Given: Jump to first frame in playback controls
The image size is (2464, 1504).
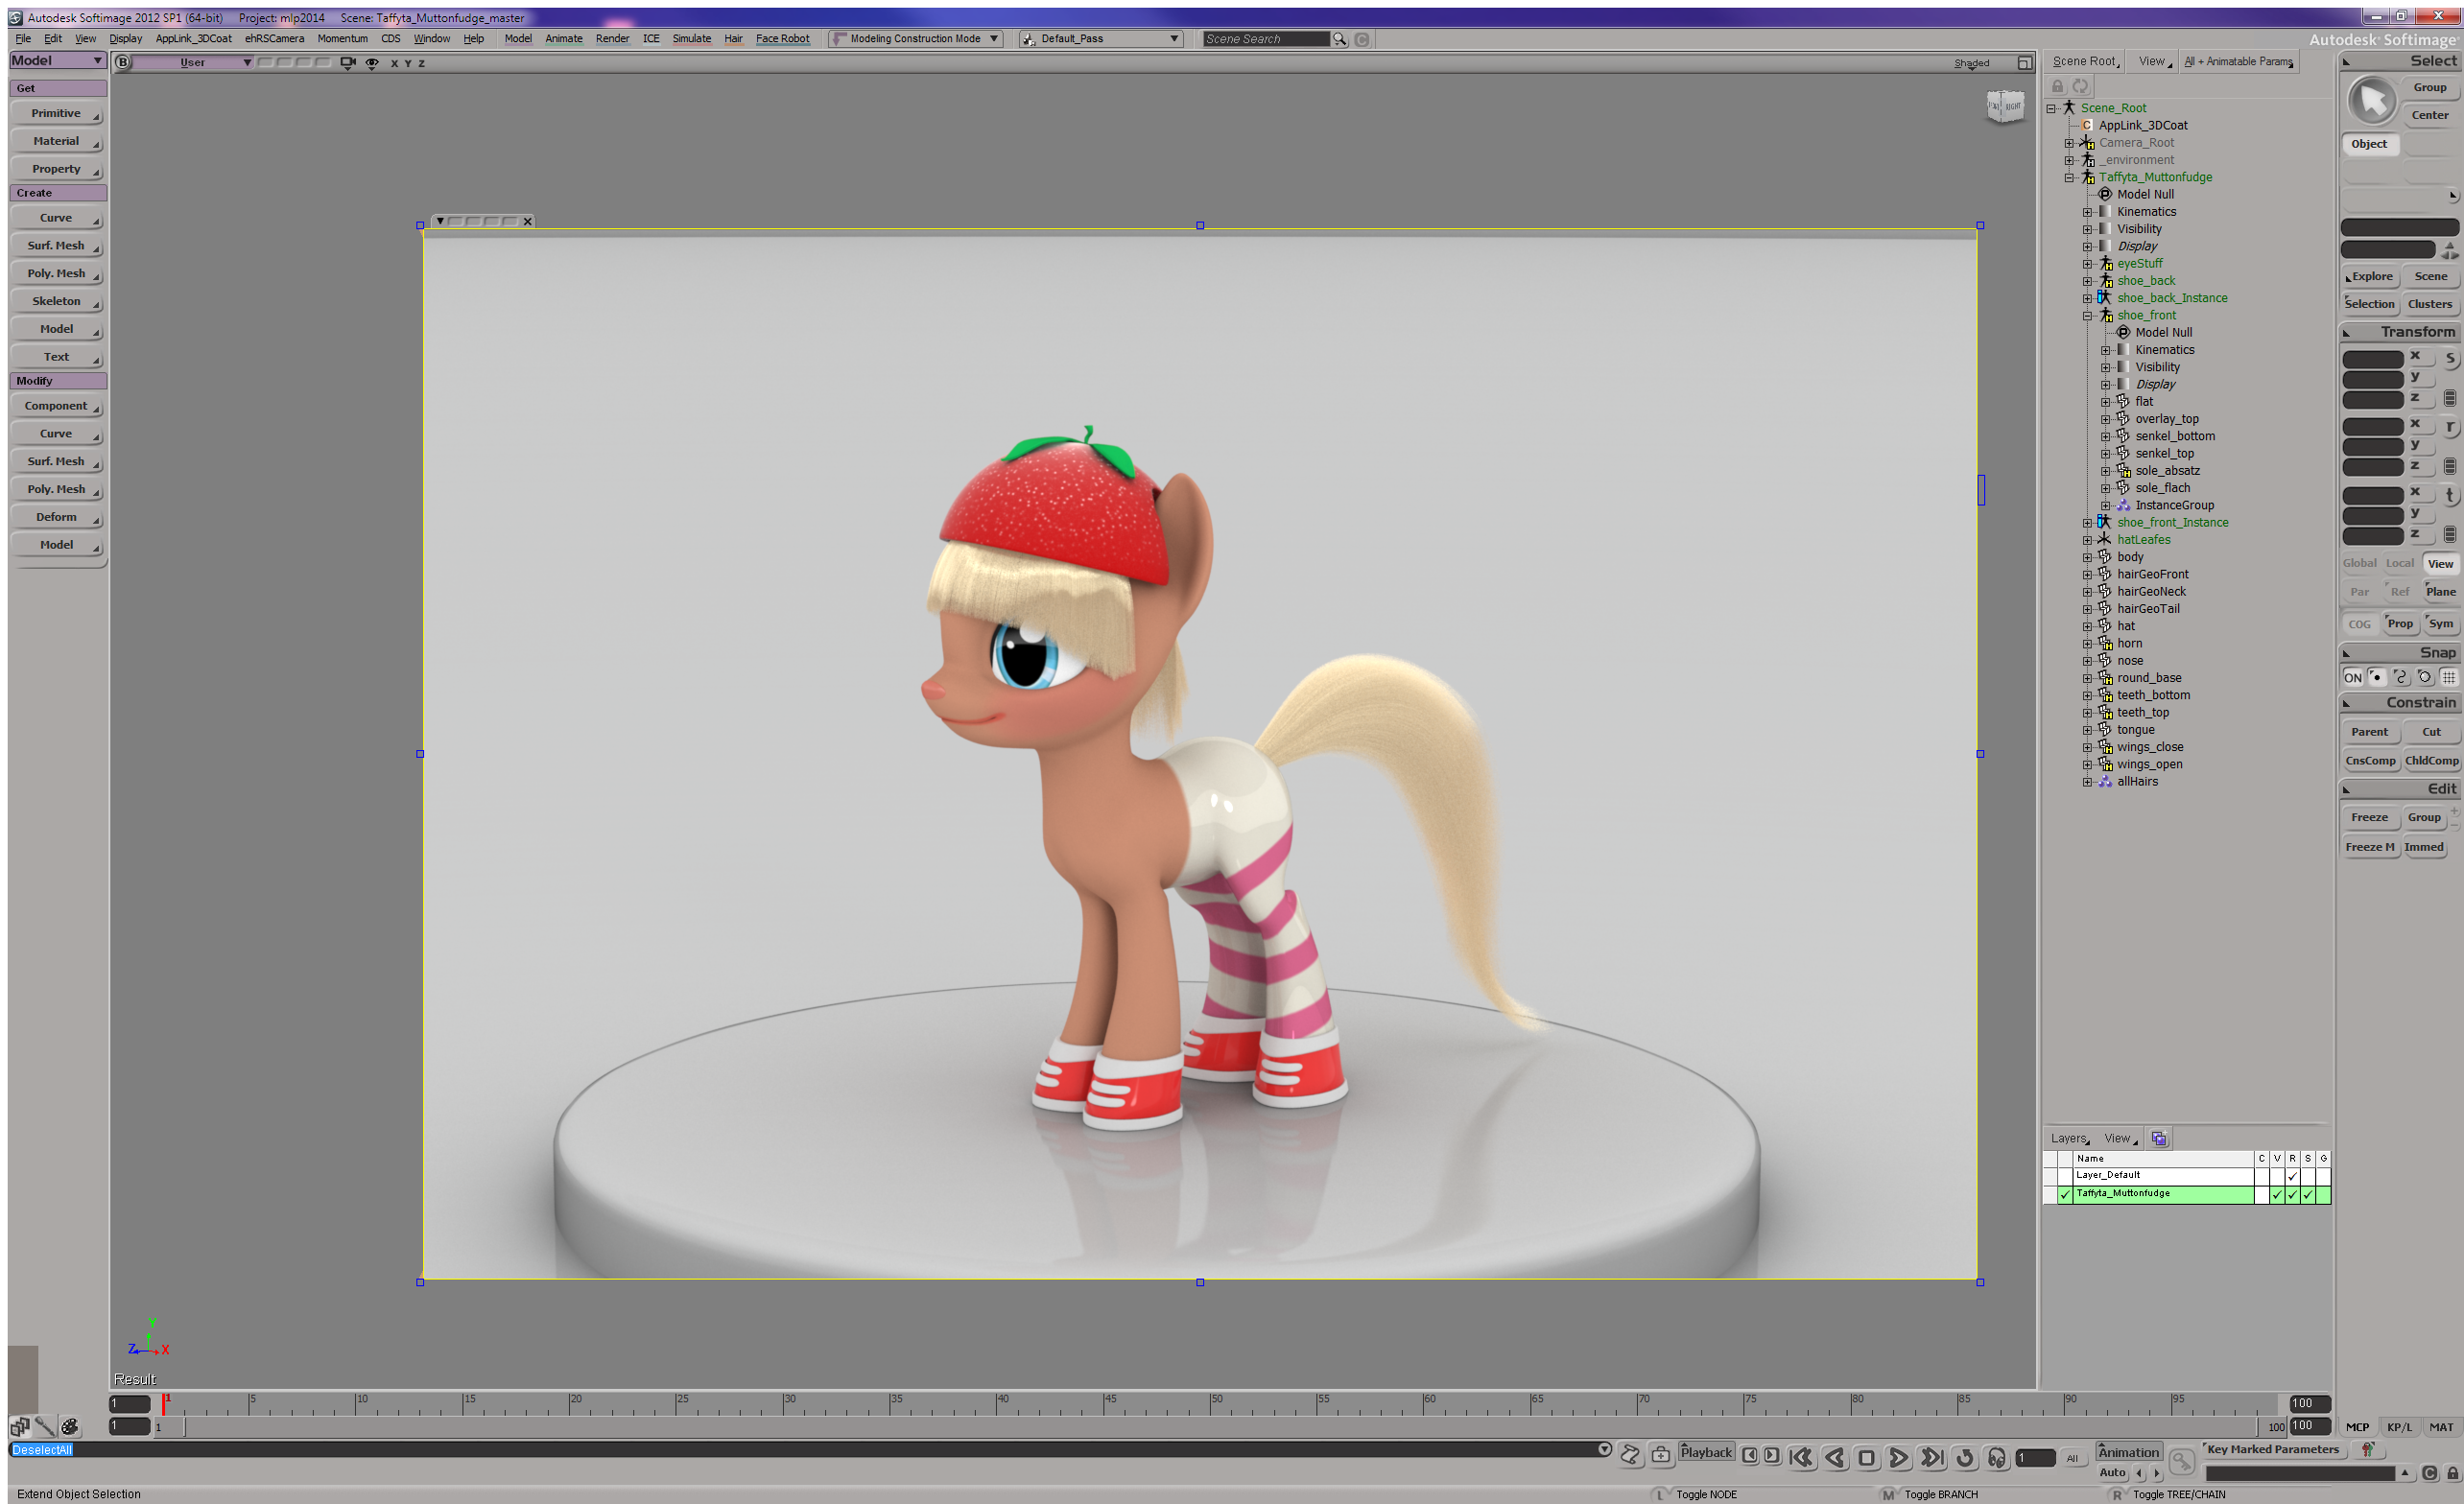Looking at the screenshot, I should click(1801, 1458).
